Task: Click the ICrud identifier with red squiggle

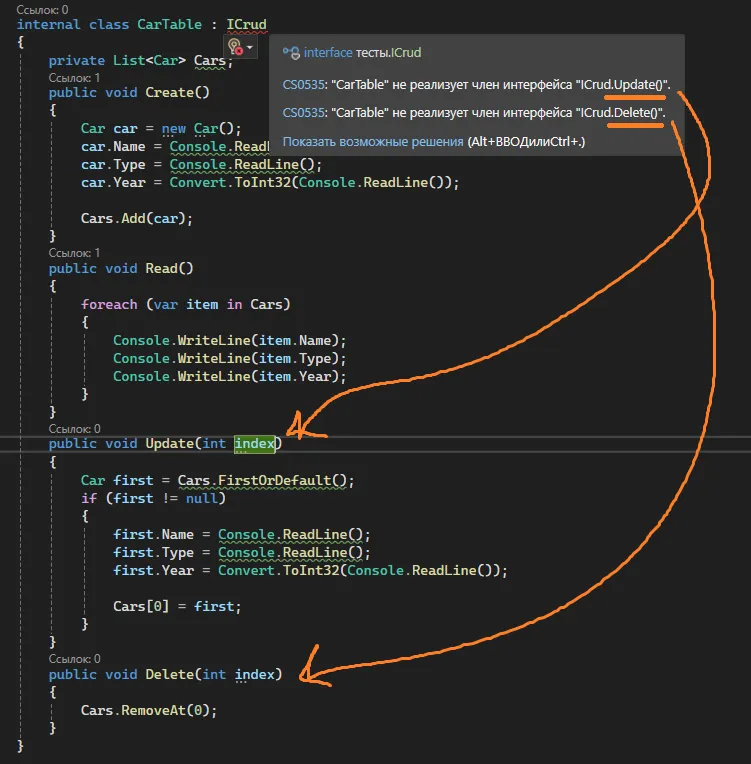Action: click(x=247, y=24)
